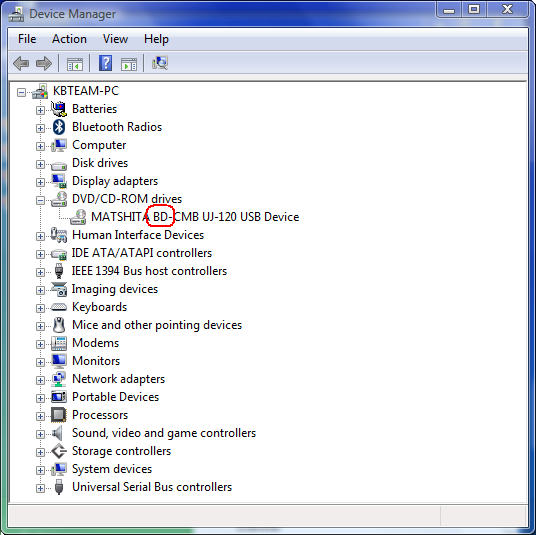The image size is (536, 535).
Task: Expand the Storage controllers category
Action: pyautogui.click(x=40, y=452)
